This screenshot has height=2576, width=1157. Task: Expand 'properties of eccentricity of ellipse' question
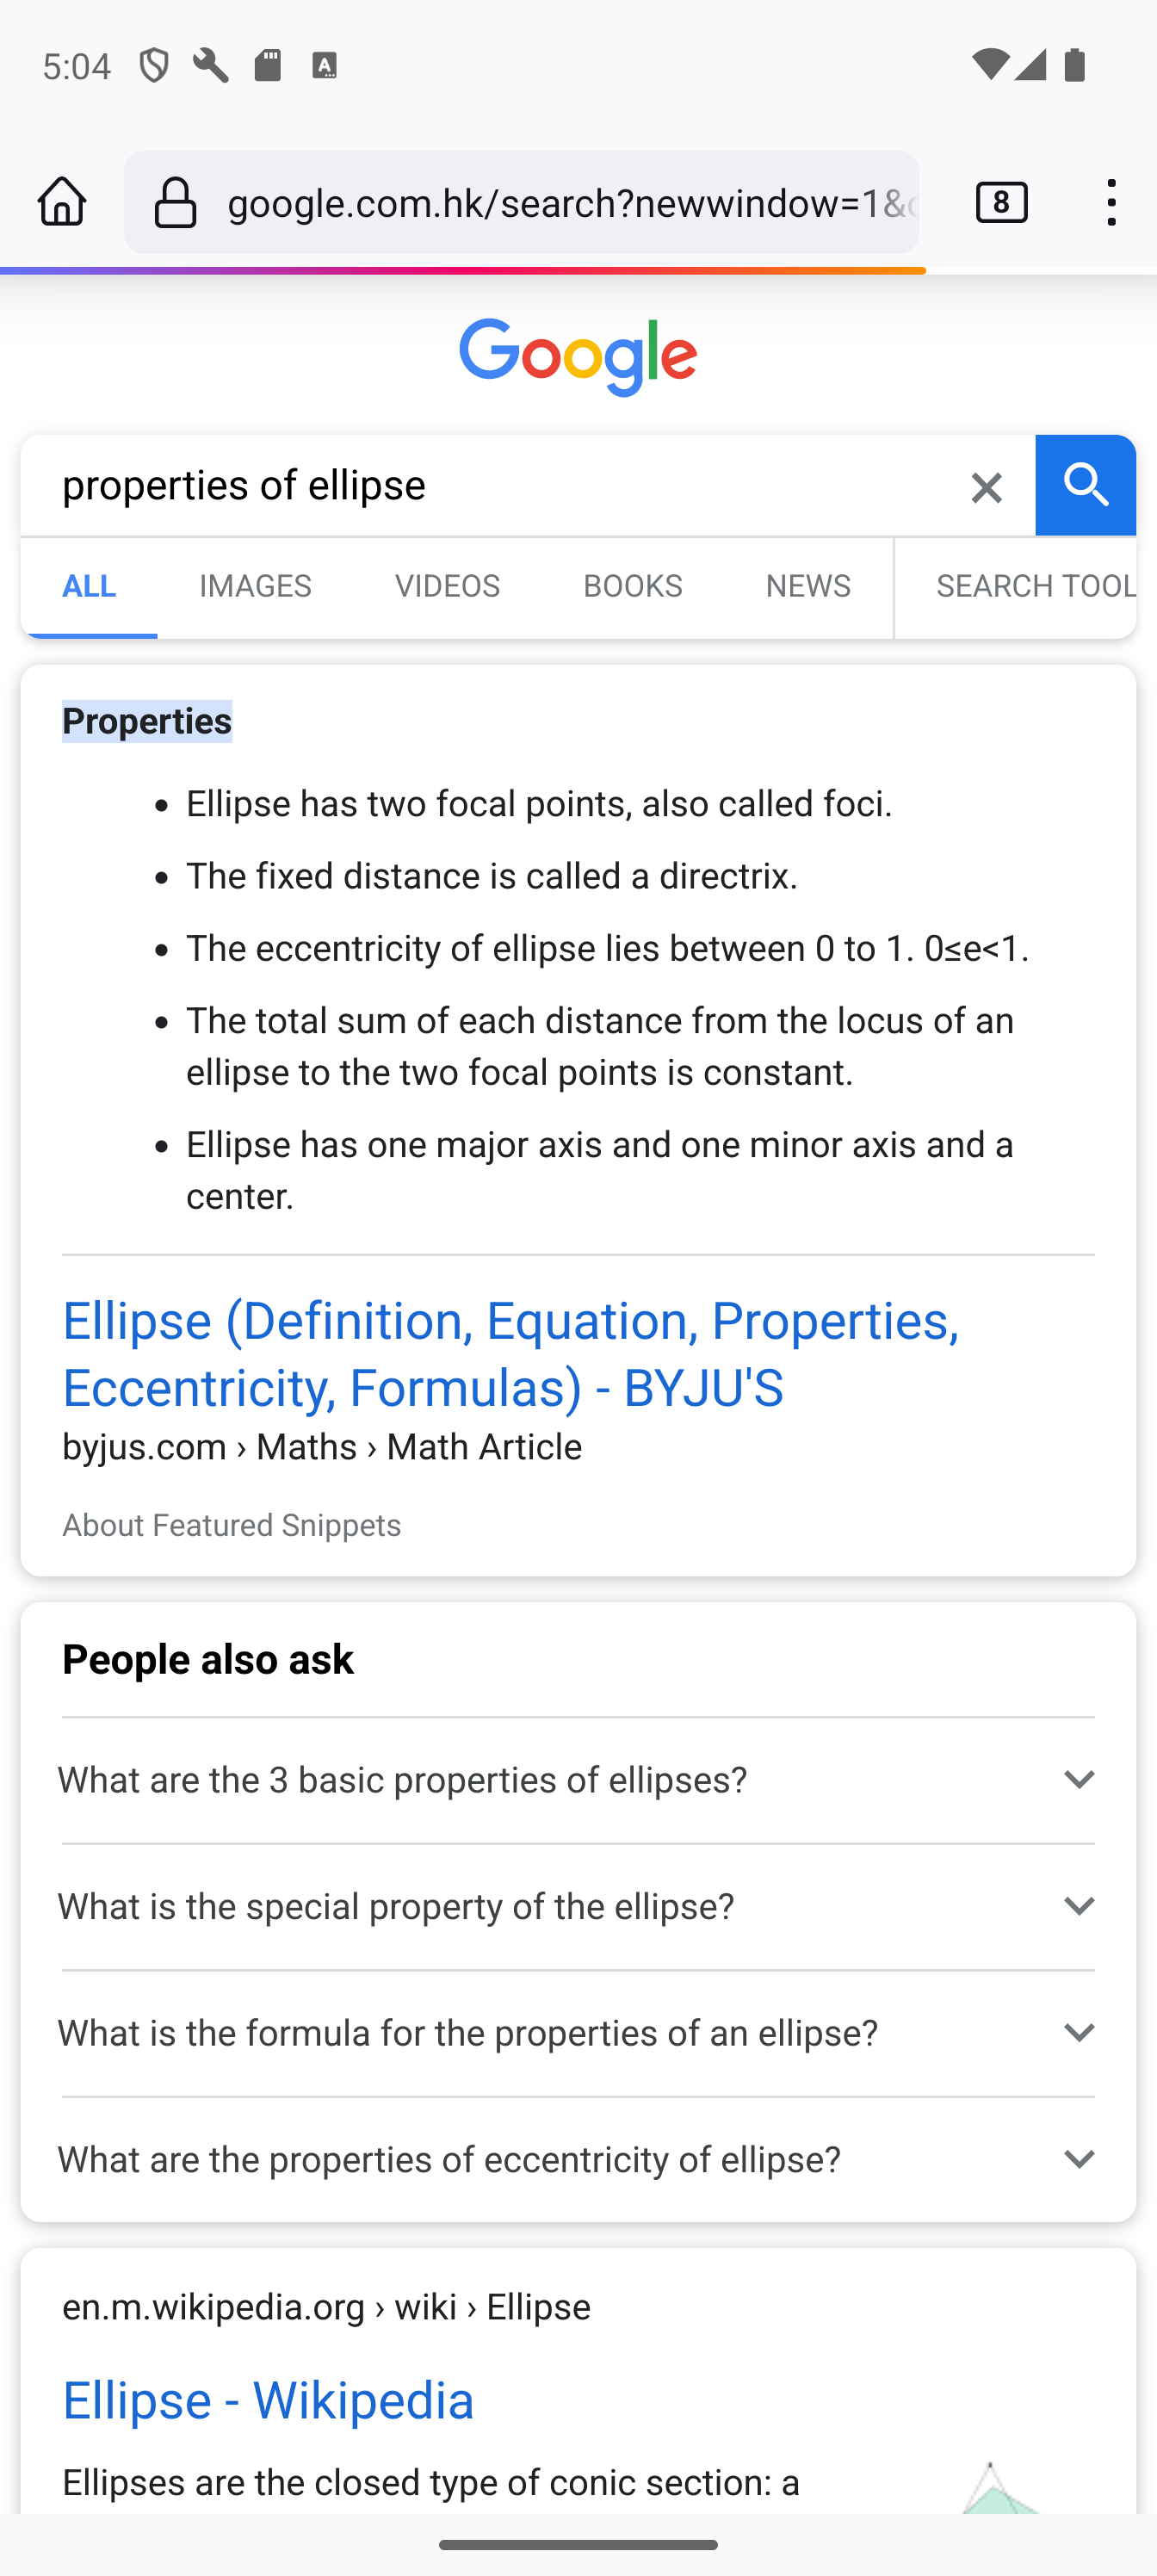pos(578,2160)
